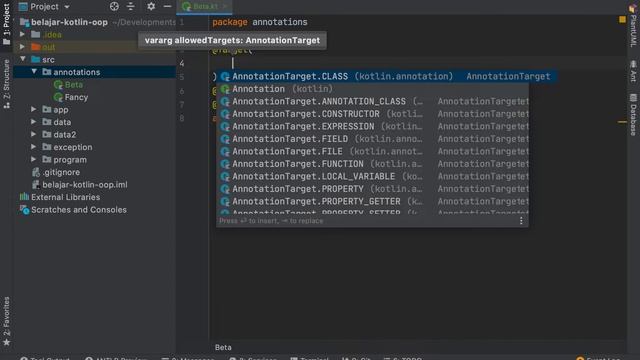640x360 pixels.
Task: Switch to the Beta.kt editor tab
Action: coord(204,7)
